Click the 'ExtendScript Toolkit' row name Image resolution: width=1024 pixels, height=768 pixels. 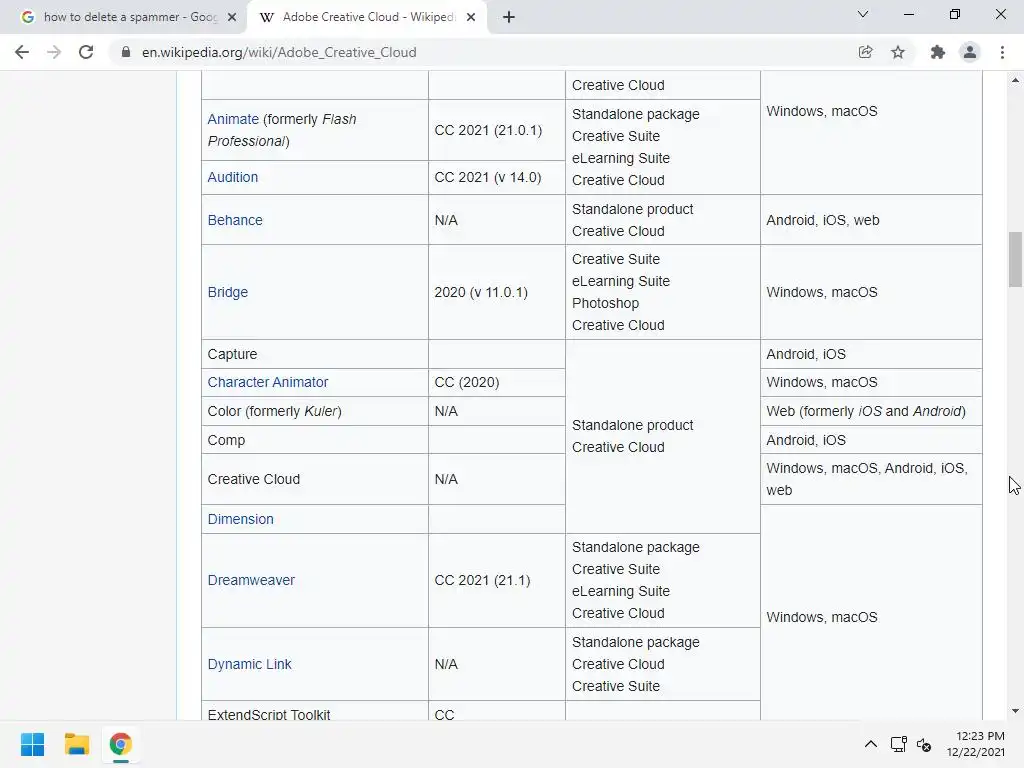pos(269,714)
